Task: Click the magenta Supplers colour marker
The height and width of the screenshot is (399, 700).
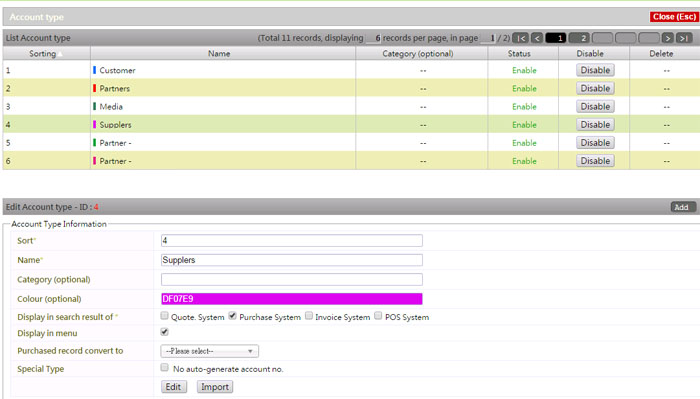Action: (94, 124)
